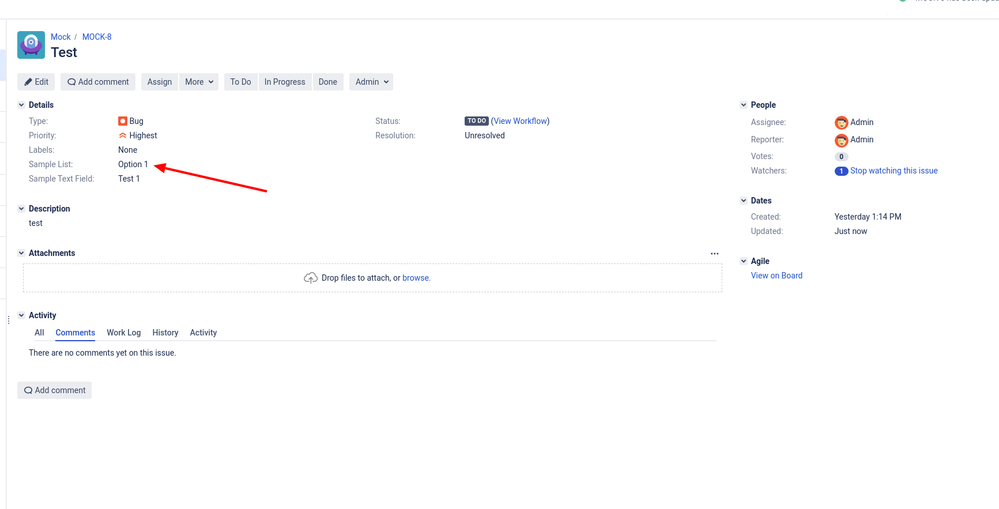Click the cloud upload icon in drop zone
Viewport: 999px width, 509px height.
pyautogui.click(x=310, y=278)
